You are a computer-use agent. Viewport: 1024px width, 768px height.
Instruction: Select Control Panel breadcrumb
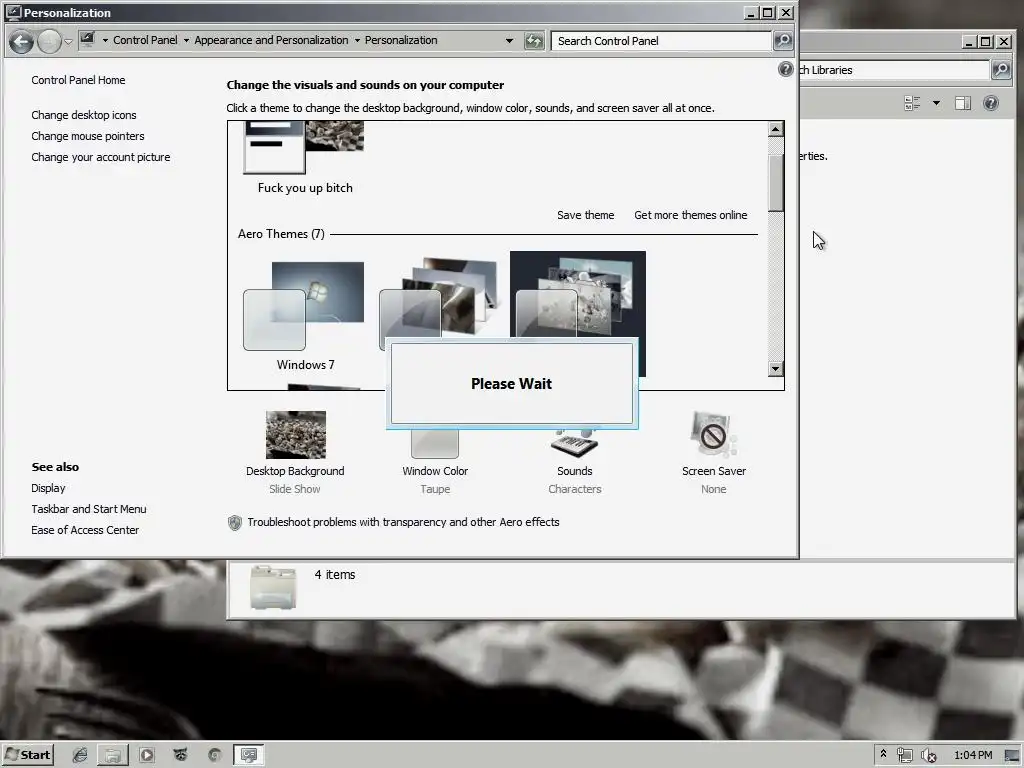pos(145,40)
